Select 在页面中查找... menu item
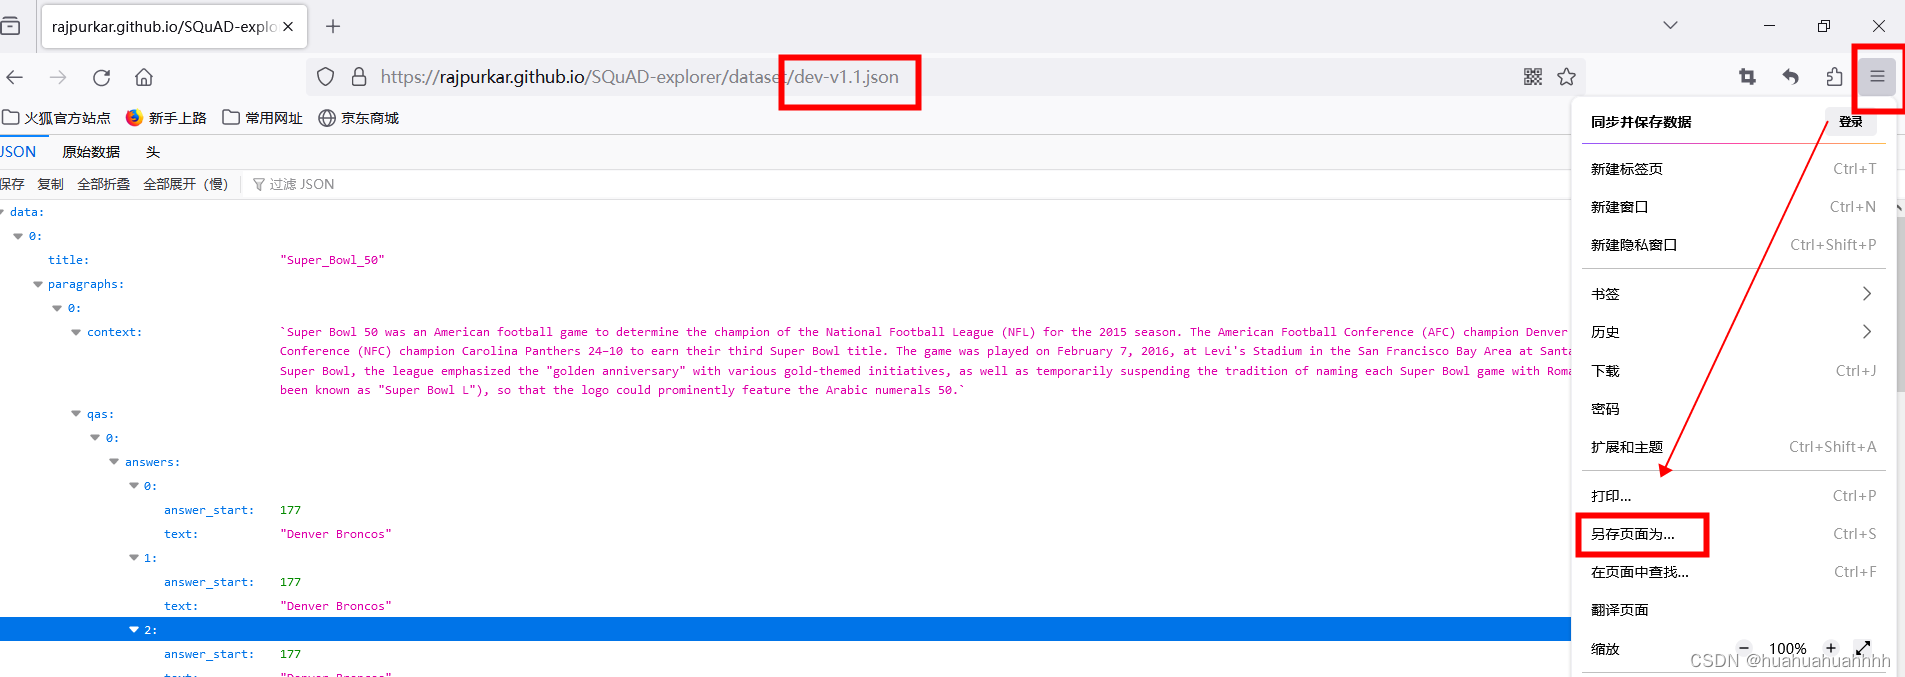 [x=1733, y=572]
